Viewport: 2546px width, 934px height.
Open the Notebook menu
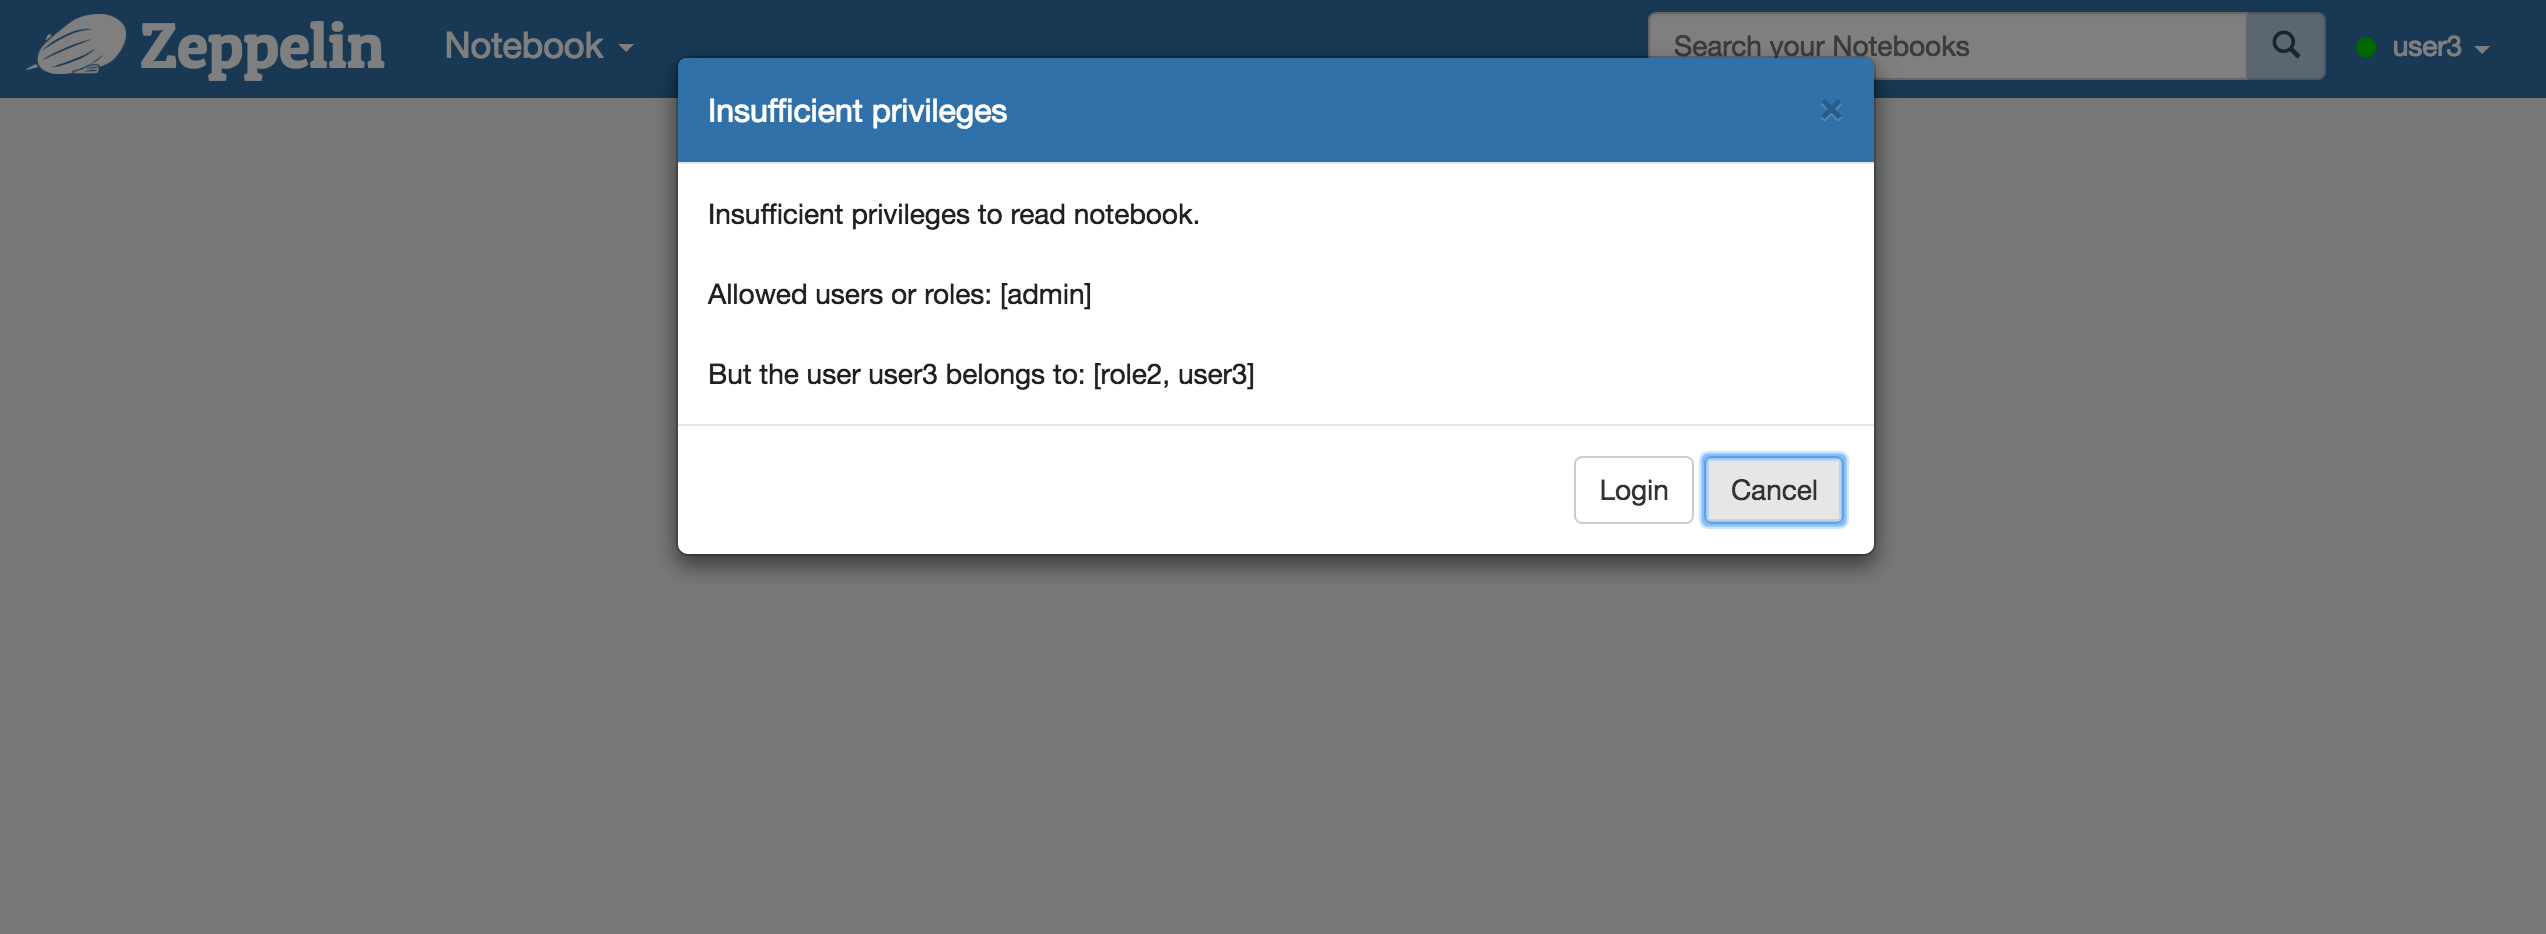tap(524, 46)
